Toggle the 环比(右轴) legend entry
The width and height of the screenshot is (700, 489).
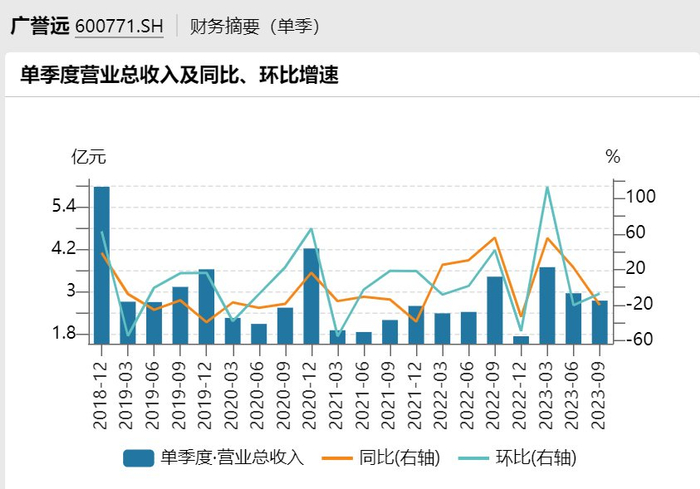[518, 458]
